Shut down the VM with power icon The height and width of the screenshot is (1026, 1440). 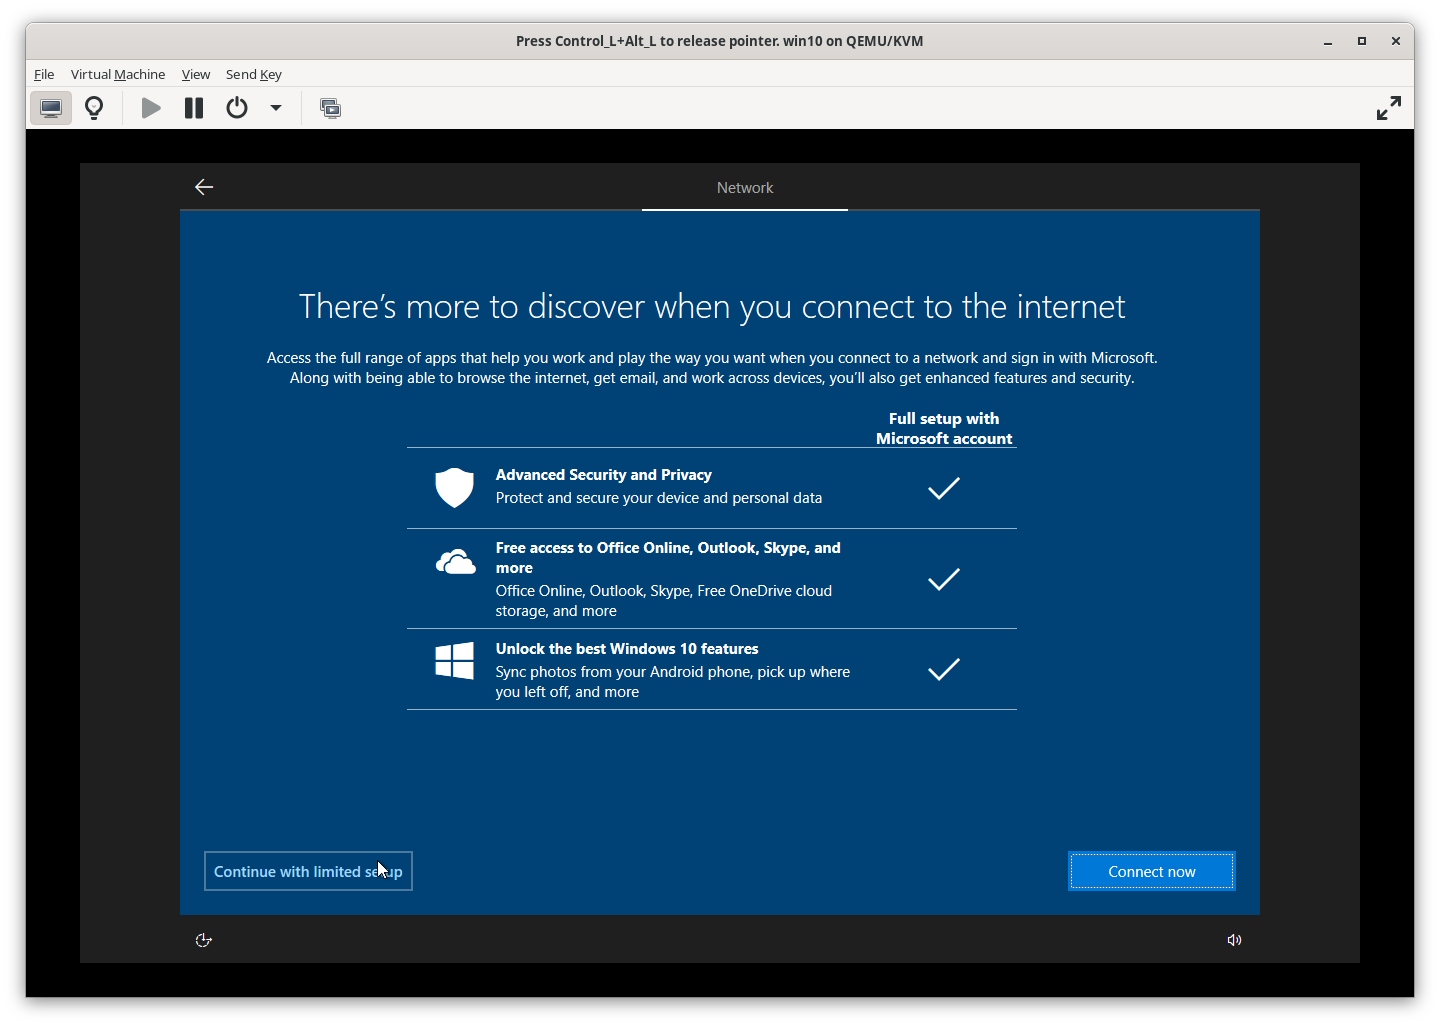tap(237, 108)
